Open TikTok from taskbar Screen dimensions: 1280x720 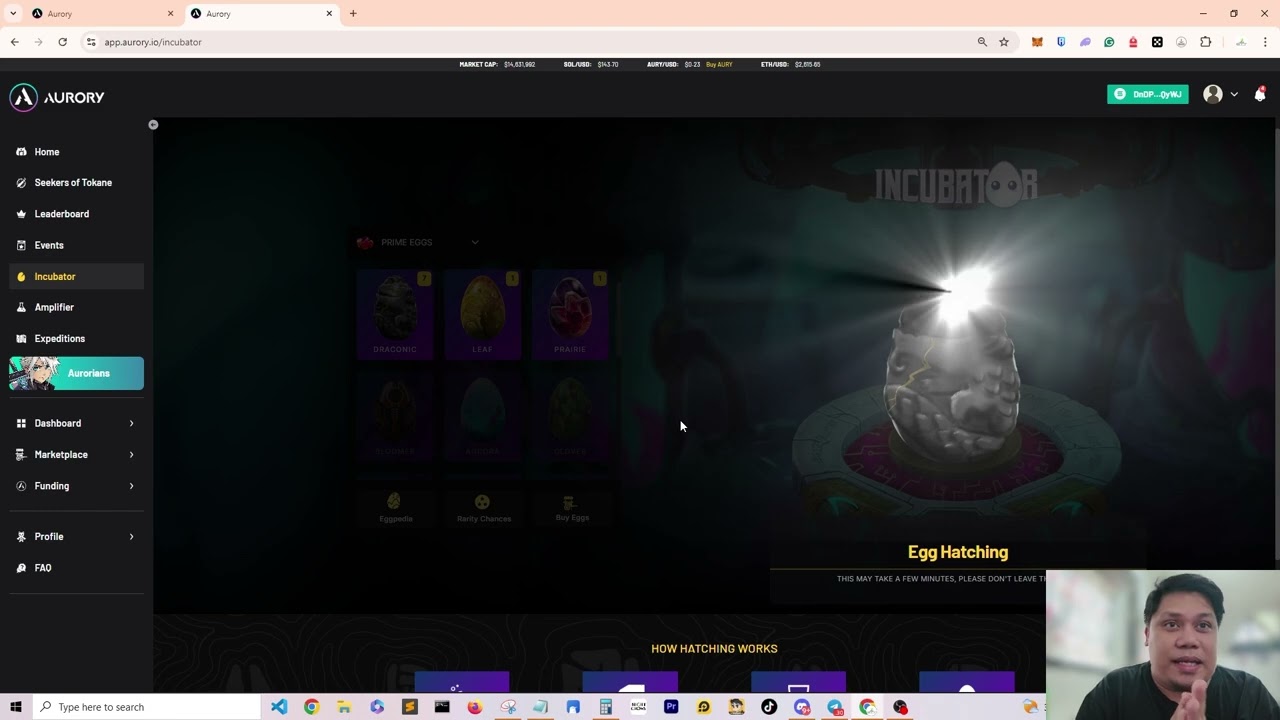(x=769, y=707)
